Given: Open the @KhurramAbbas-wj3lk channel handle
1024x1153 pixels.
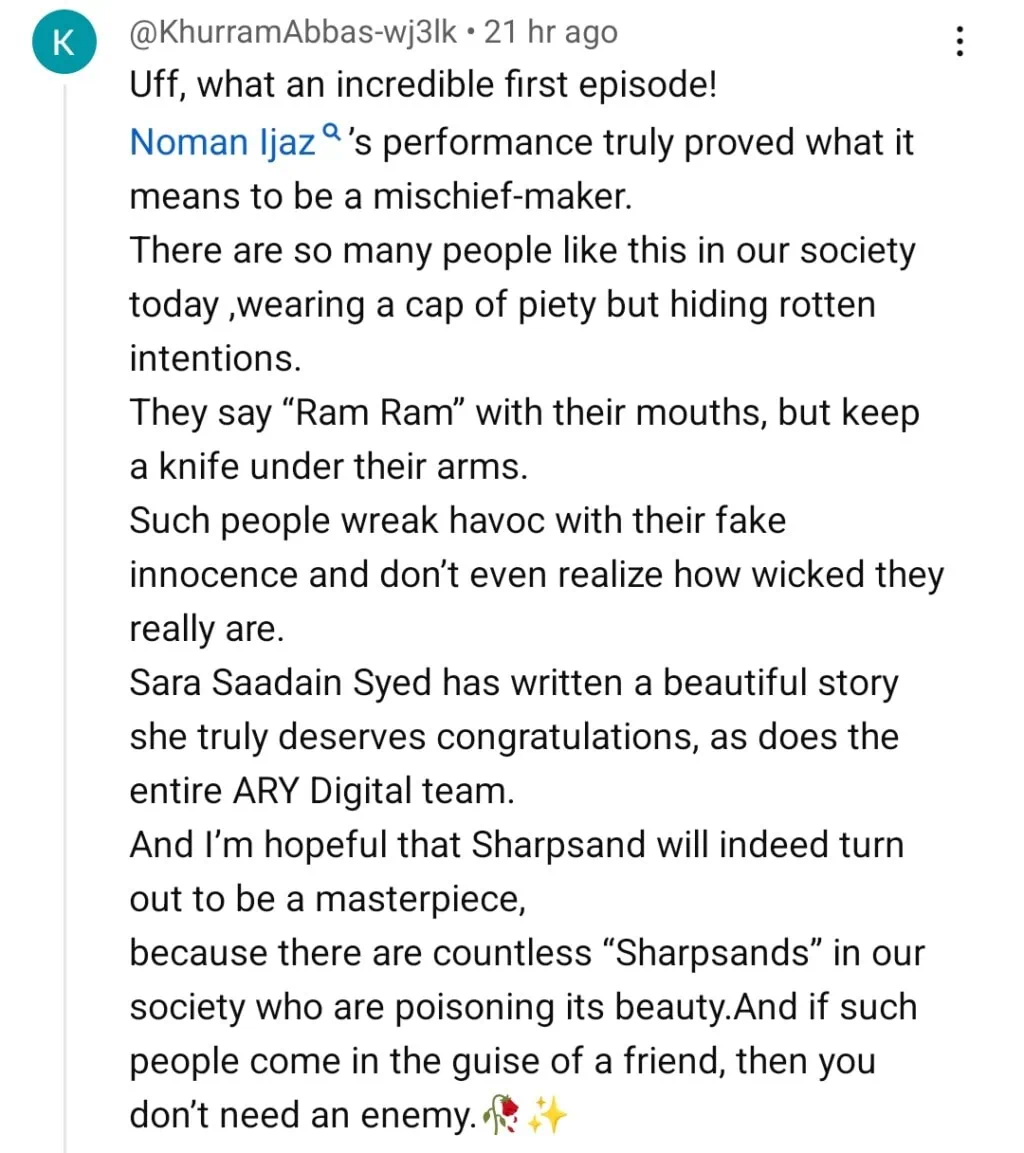Looking at the screenshot, I should click(x=293, y=33).
